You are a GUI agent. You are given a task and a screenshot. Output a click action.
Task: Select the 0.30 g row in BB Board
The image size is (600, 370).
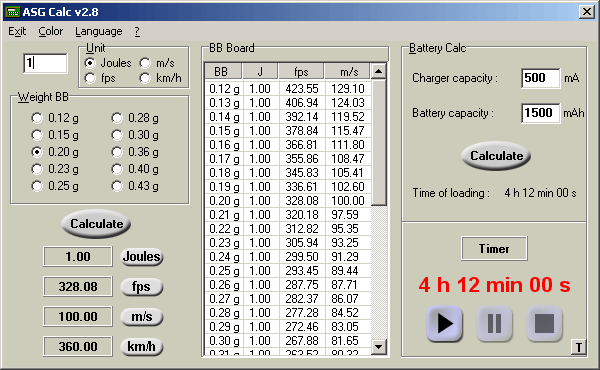coord(288,341)
